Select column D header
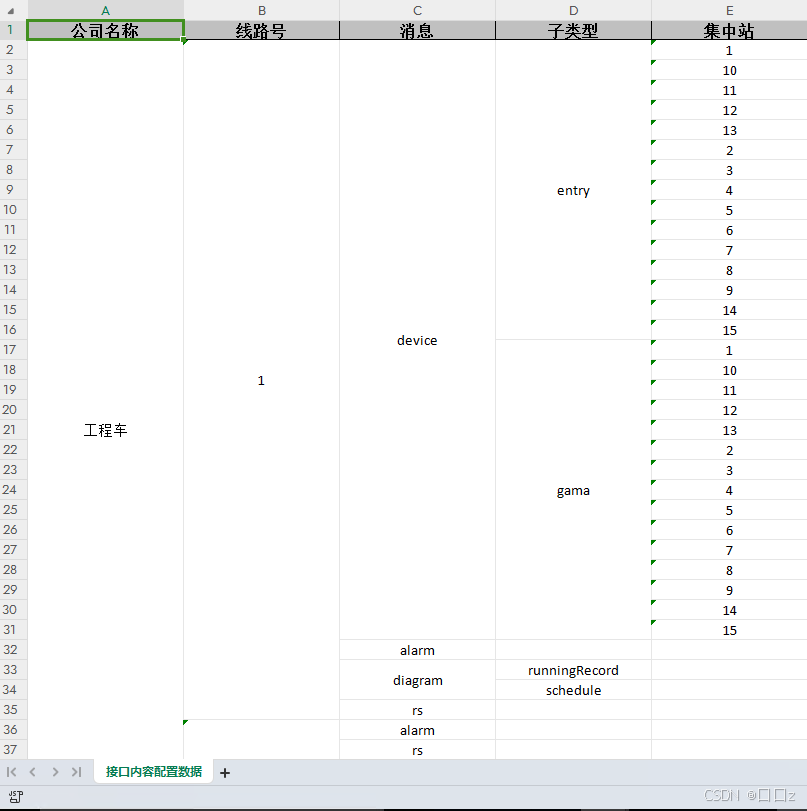Screen dimensions: 807x811 point(573,10)
